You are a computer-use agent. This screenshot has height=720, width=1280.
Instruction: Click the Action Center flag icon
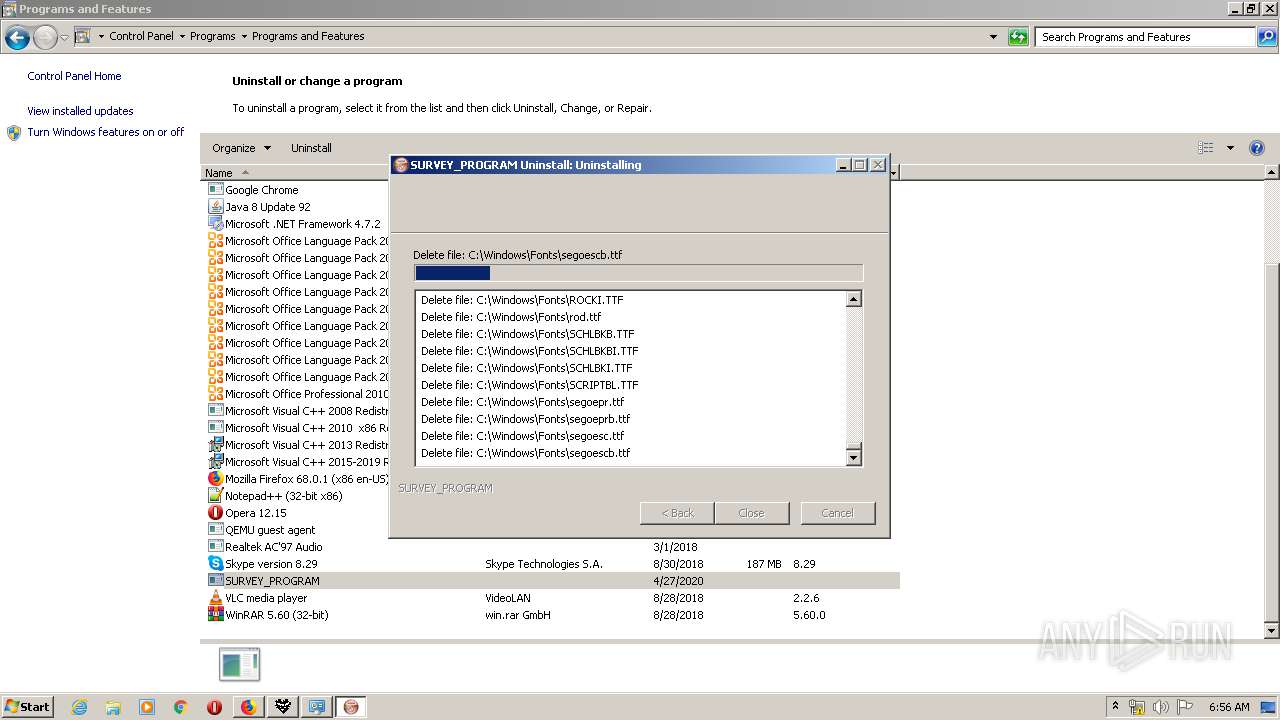[1185, 707]
